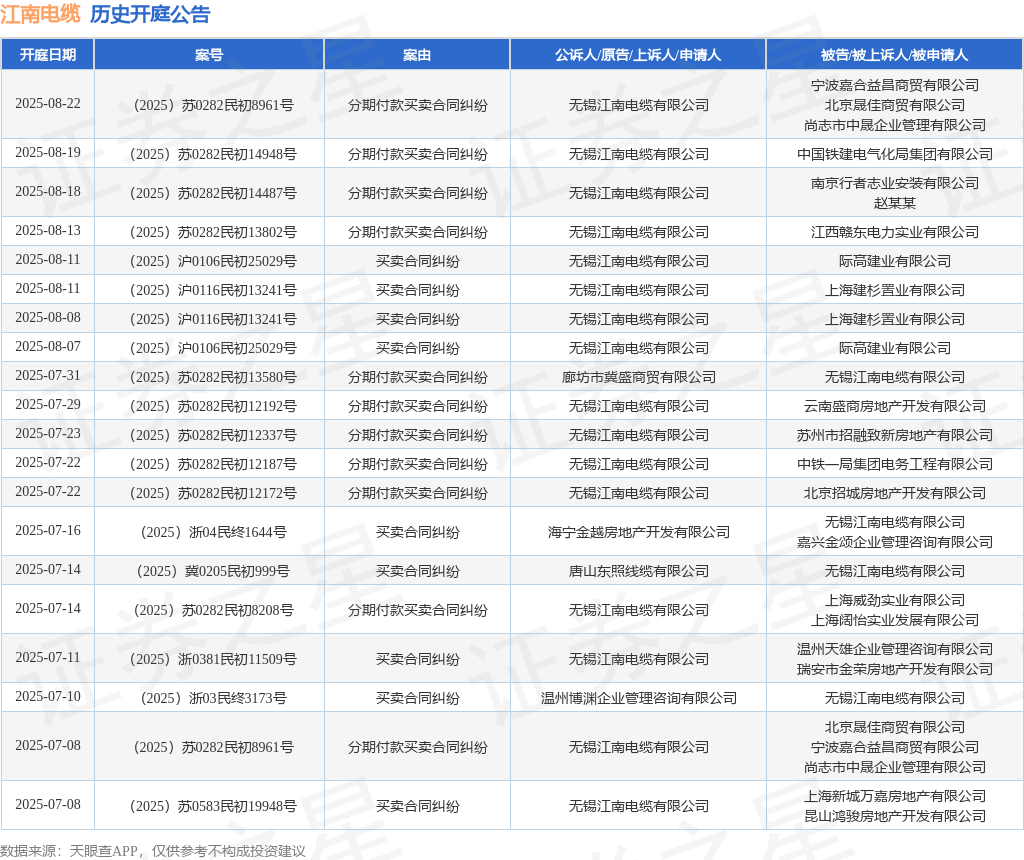This screenshot has height=860, width=1024.
Task: Select the 案号 column header
Action: coord(209,55)
